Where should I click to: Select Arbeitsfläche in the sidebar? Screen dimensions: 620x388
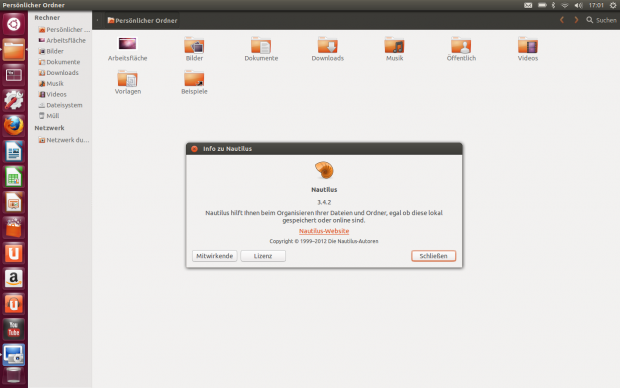coord(61,40)
